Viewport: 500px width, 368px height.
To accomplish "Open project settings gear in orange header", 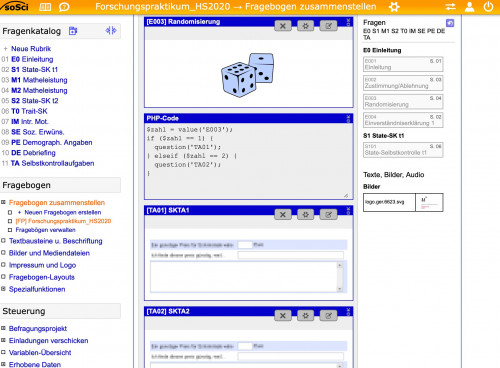I will (394, 7).
